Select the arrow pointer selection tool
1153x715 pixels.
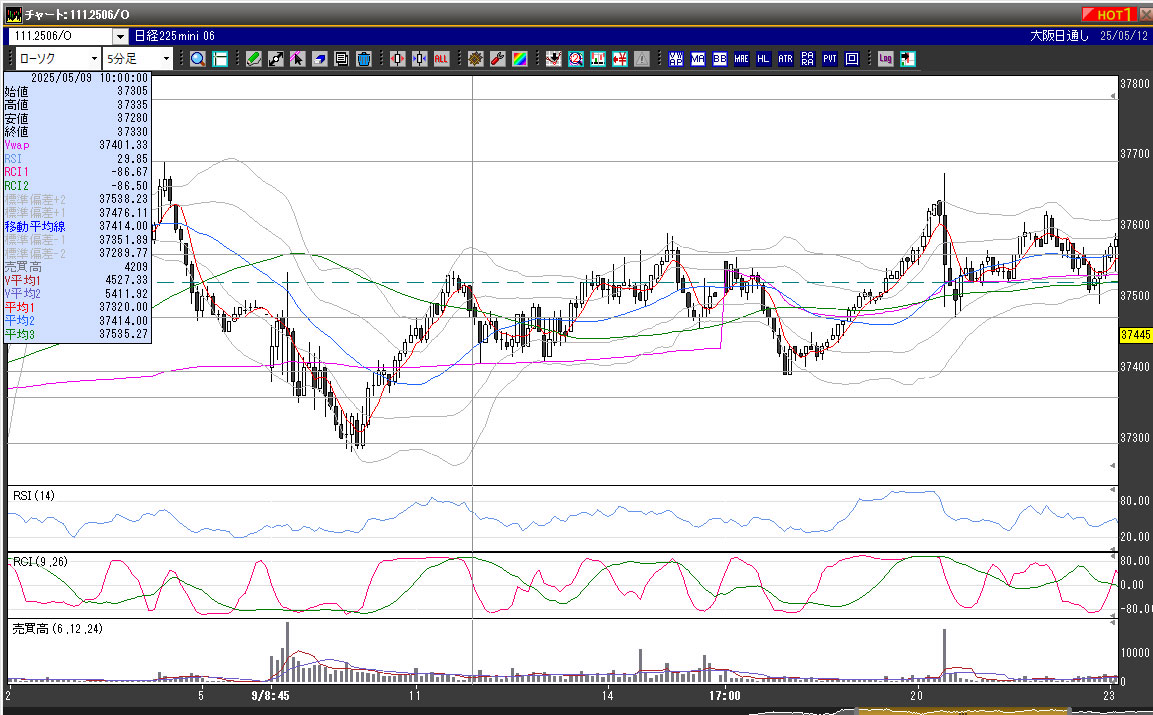click(297, 59)
